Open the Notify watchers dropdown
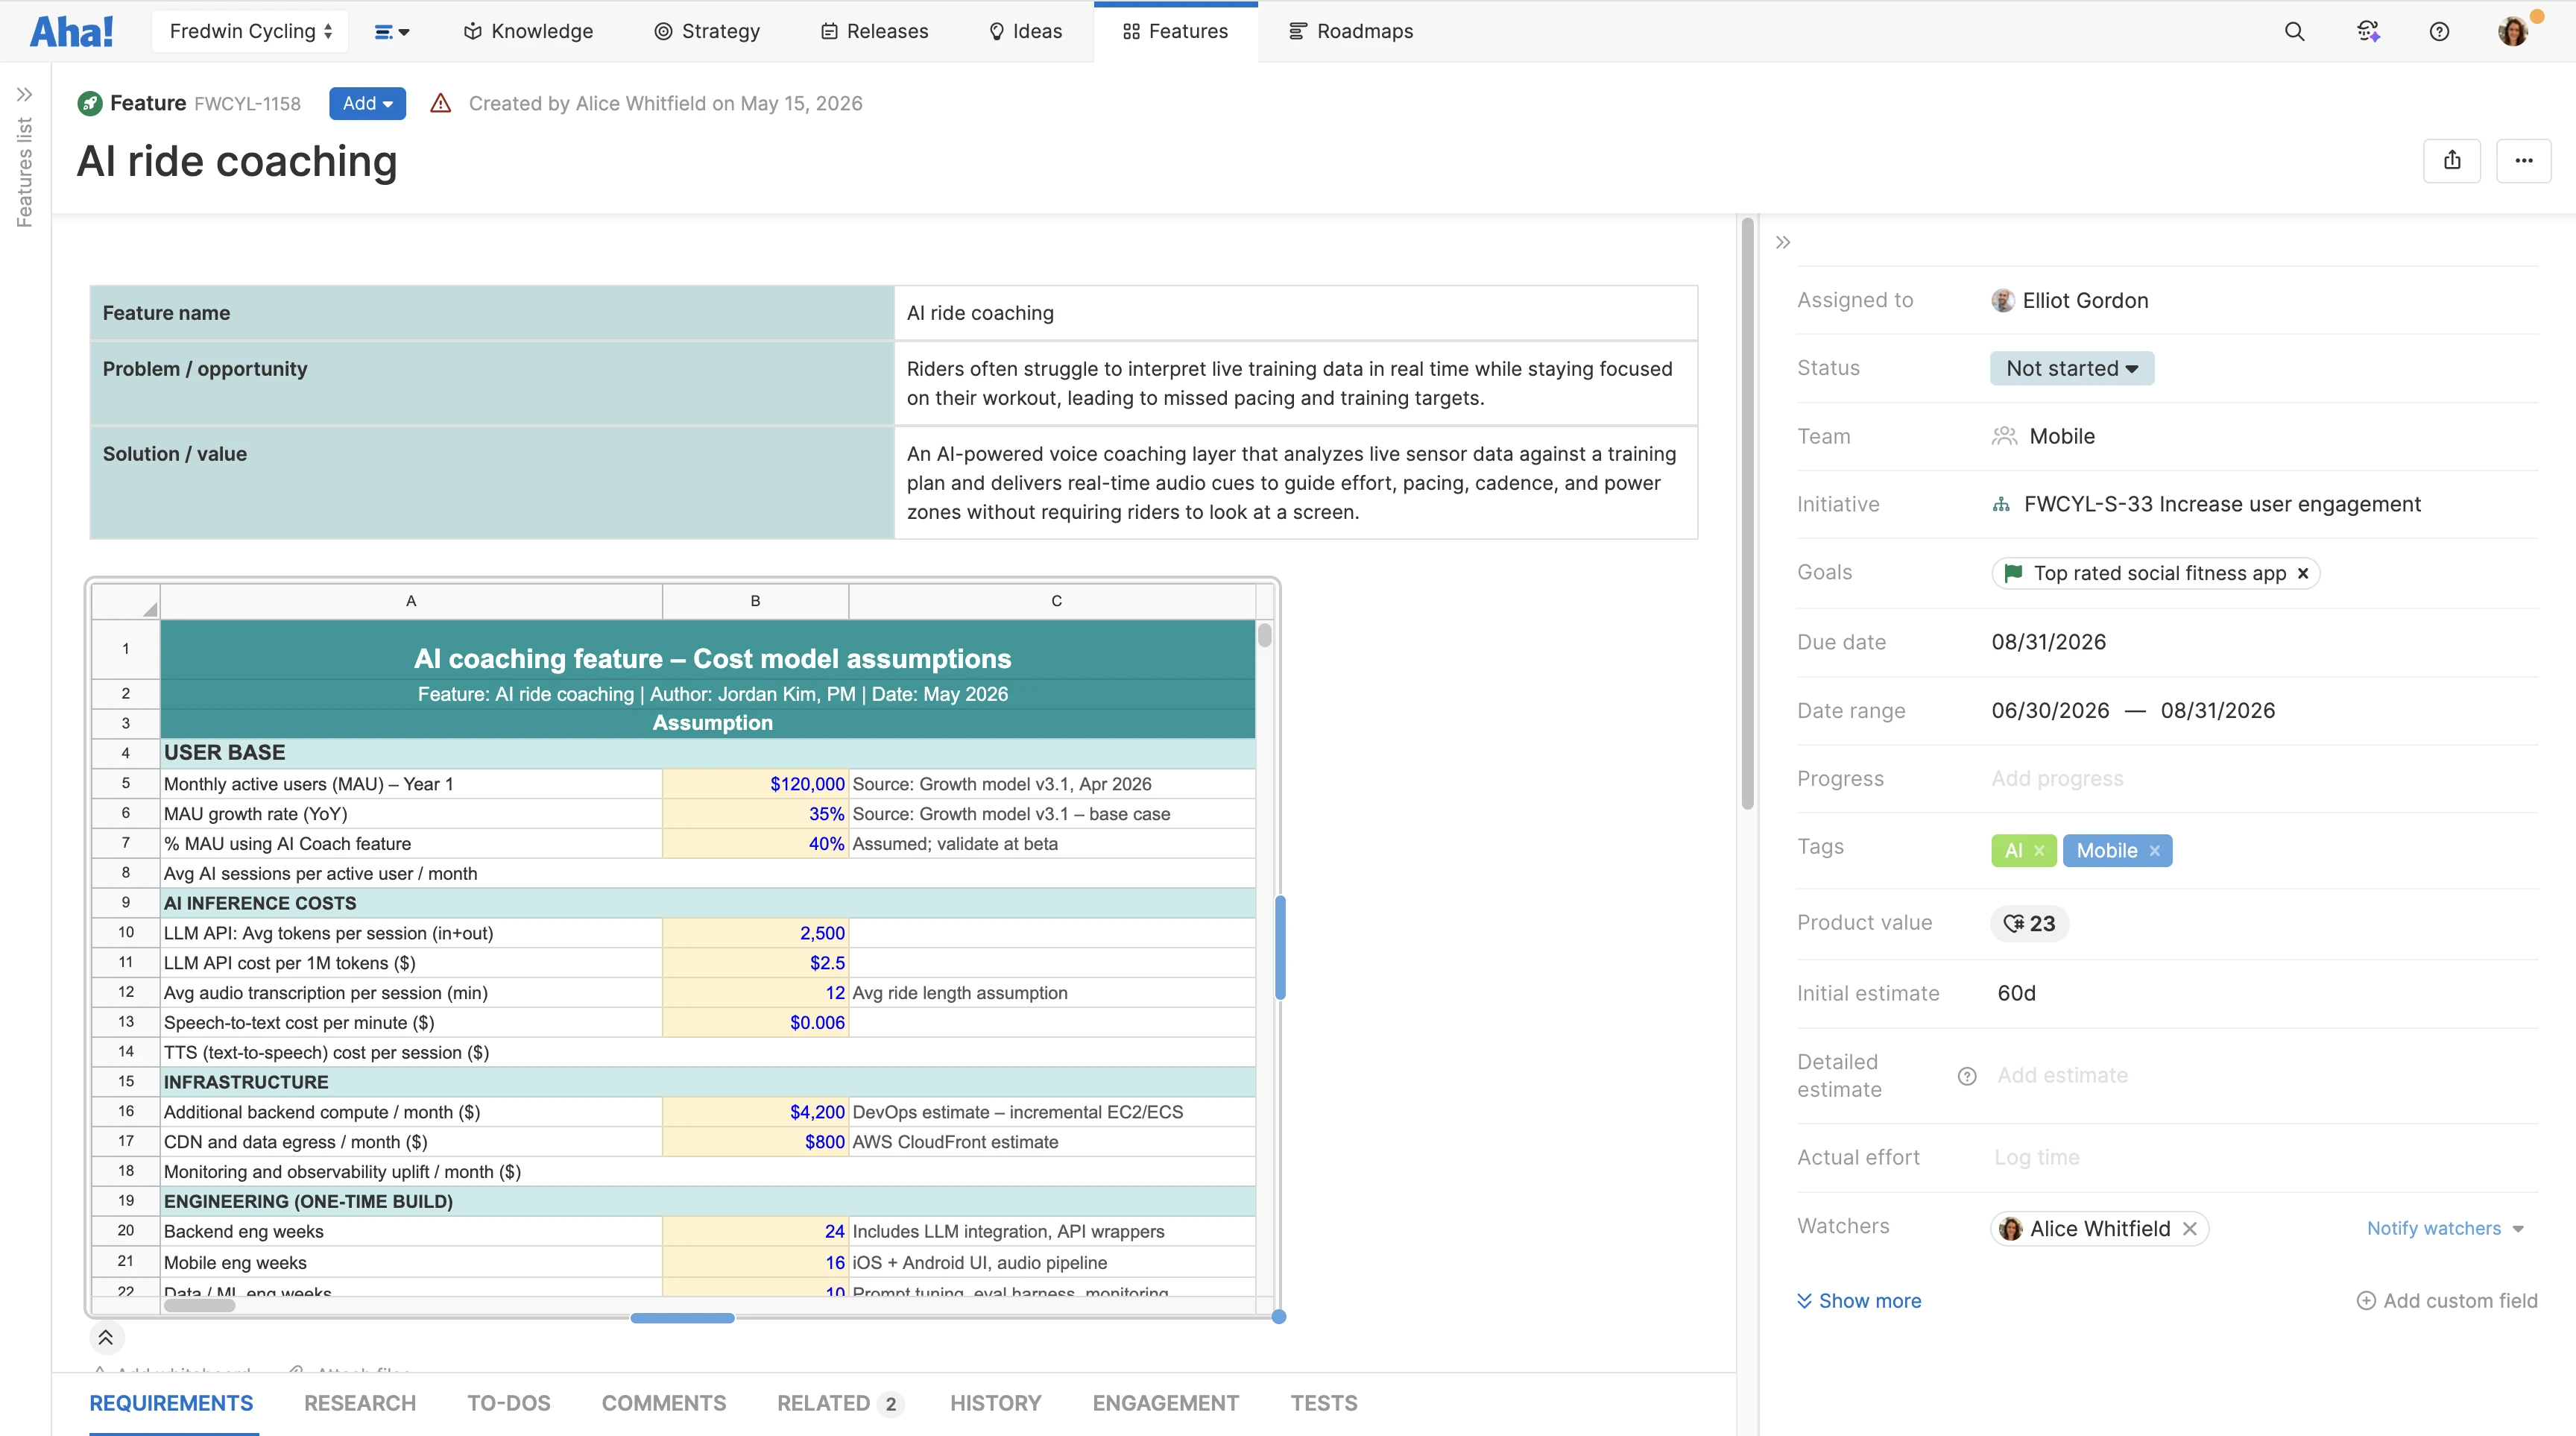This screenshot has height=1436, width=2576. 2445,1228
